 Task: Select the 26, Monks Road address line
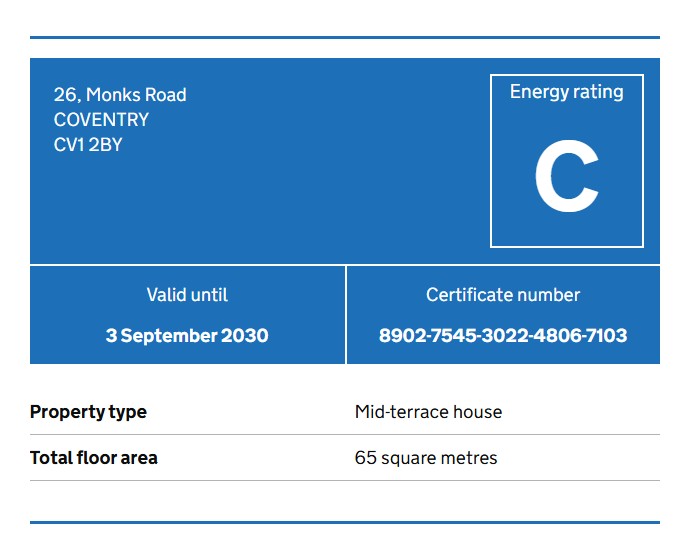point(120,95)
